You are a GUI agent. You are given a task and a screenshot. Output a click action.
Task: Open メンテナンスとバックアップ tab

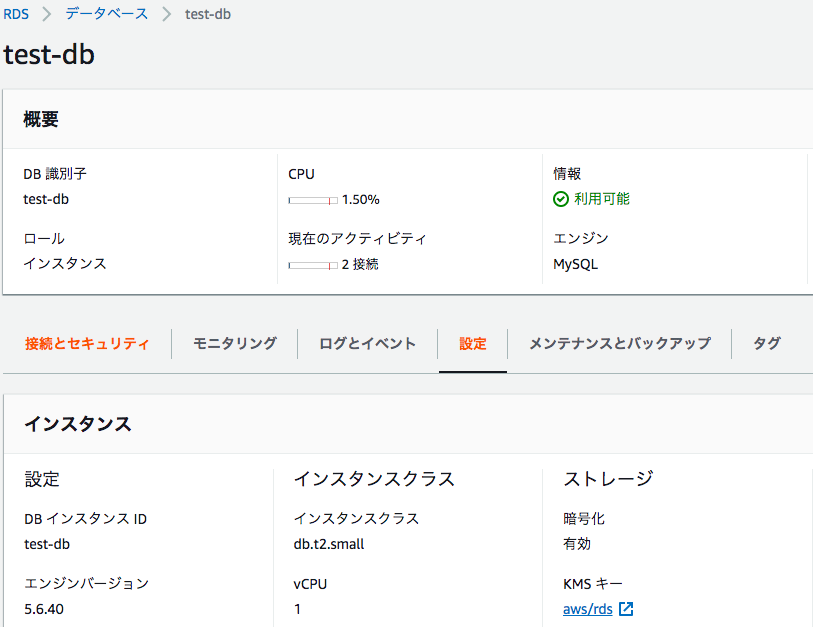(x=620, y=343)
